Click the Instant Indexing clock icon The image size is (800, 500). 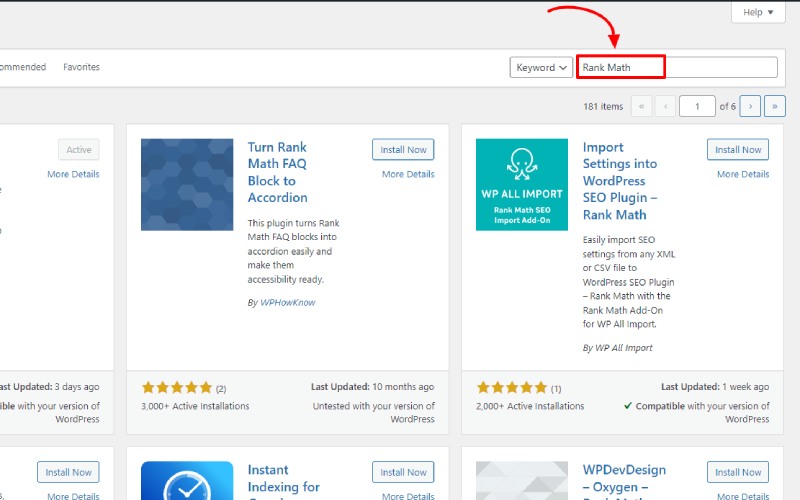(x=187, y=481)
